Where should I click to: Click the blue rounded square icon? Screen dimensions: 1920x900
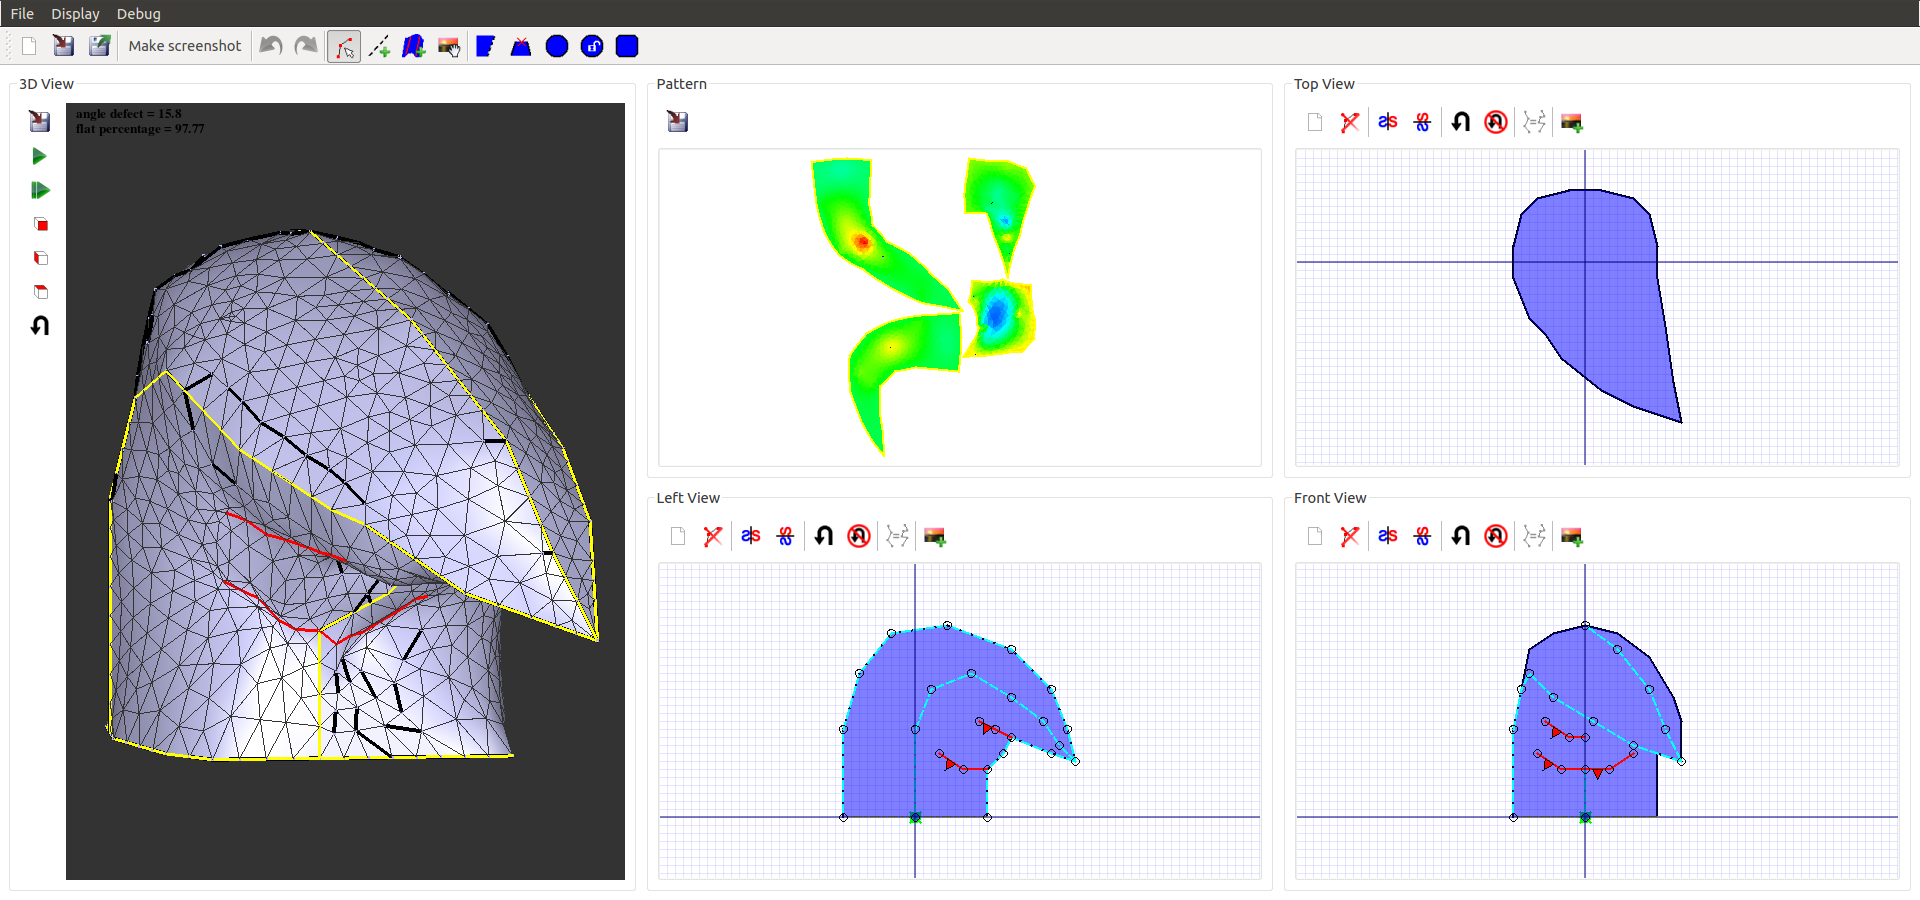point(627,46)
